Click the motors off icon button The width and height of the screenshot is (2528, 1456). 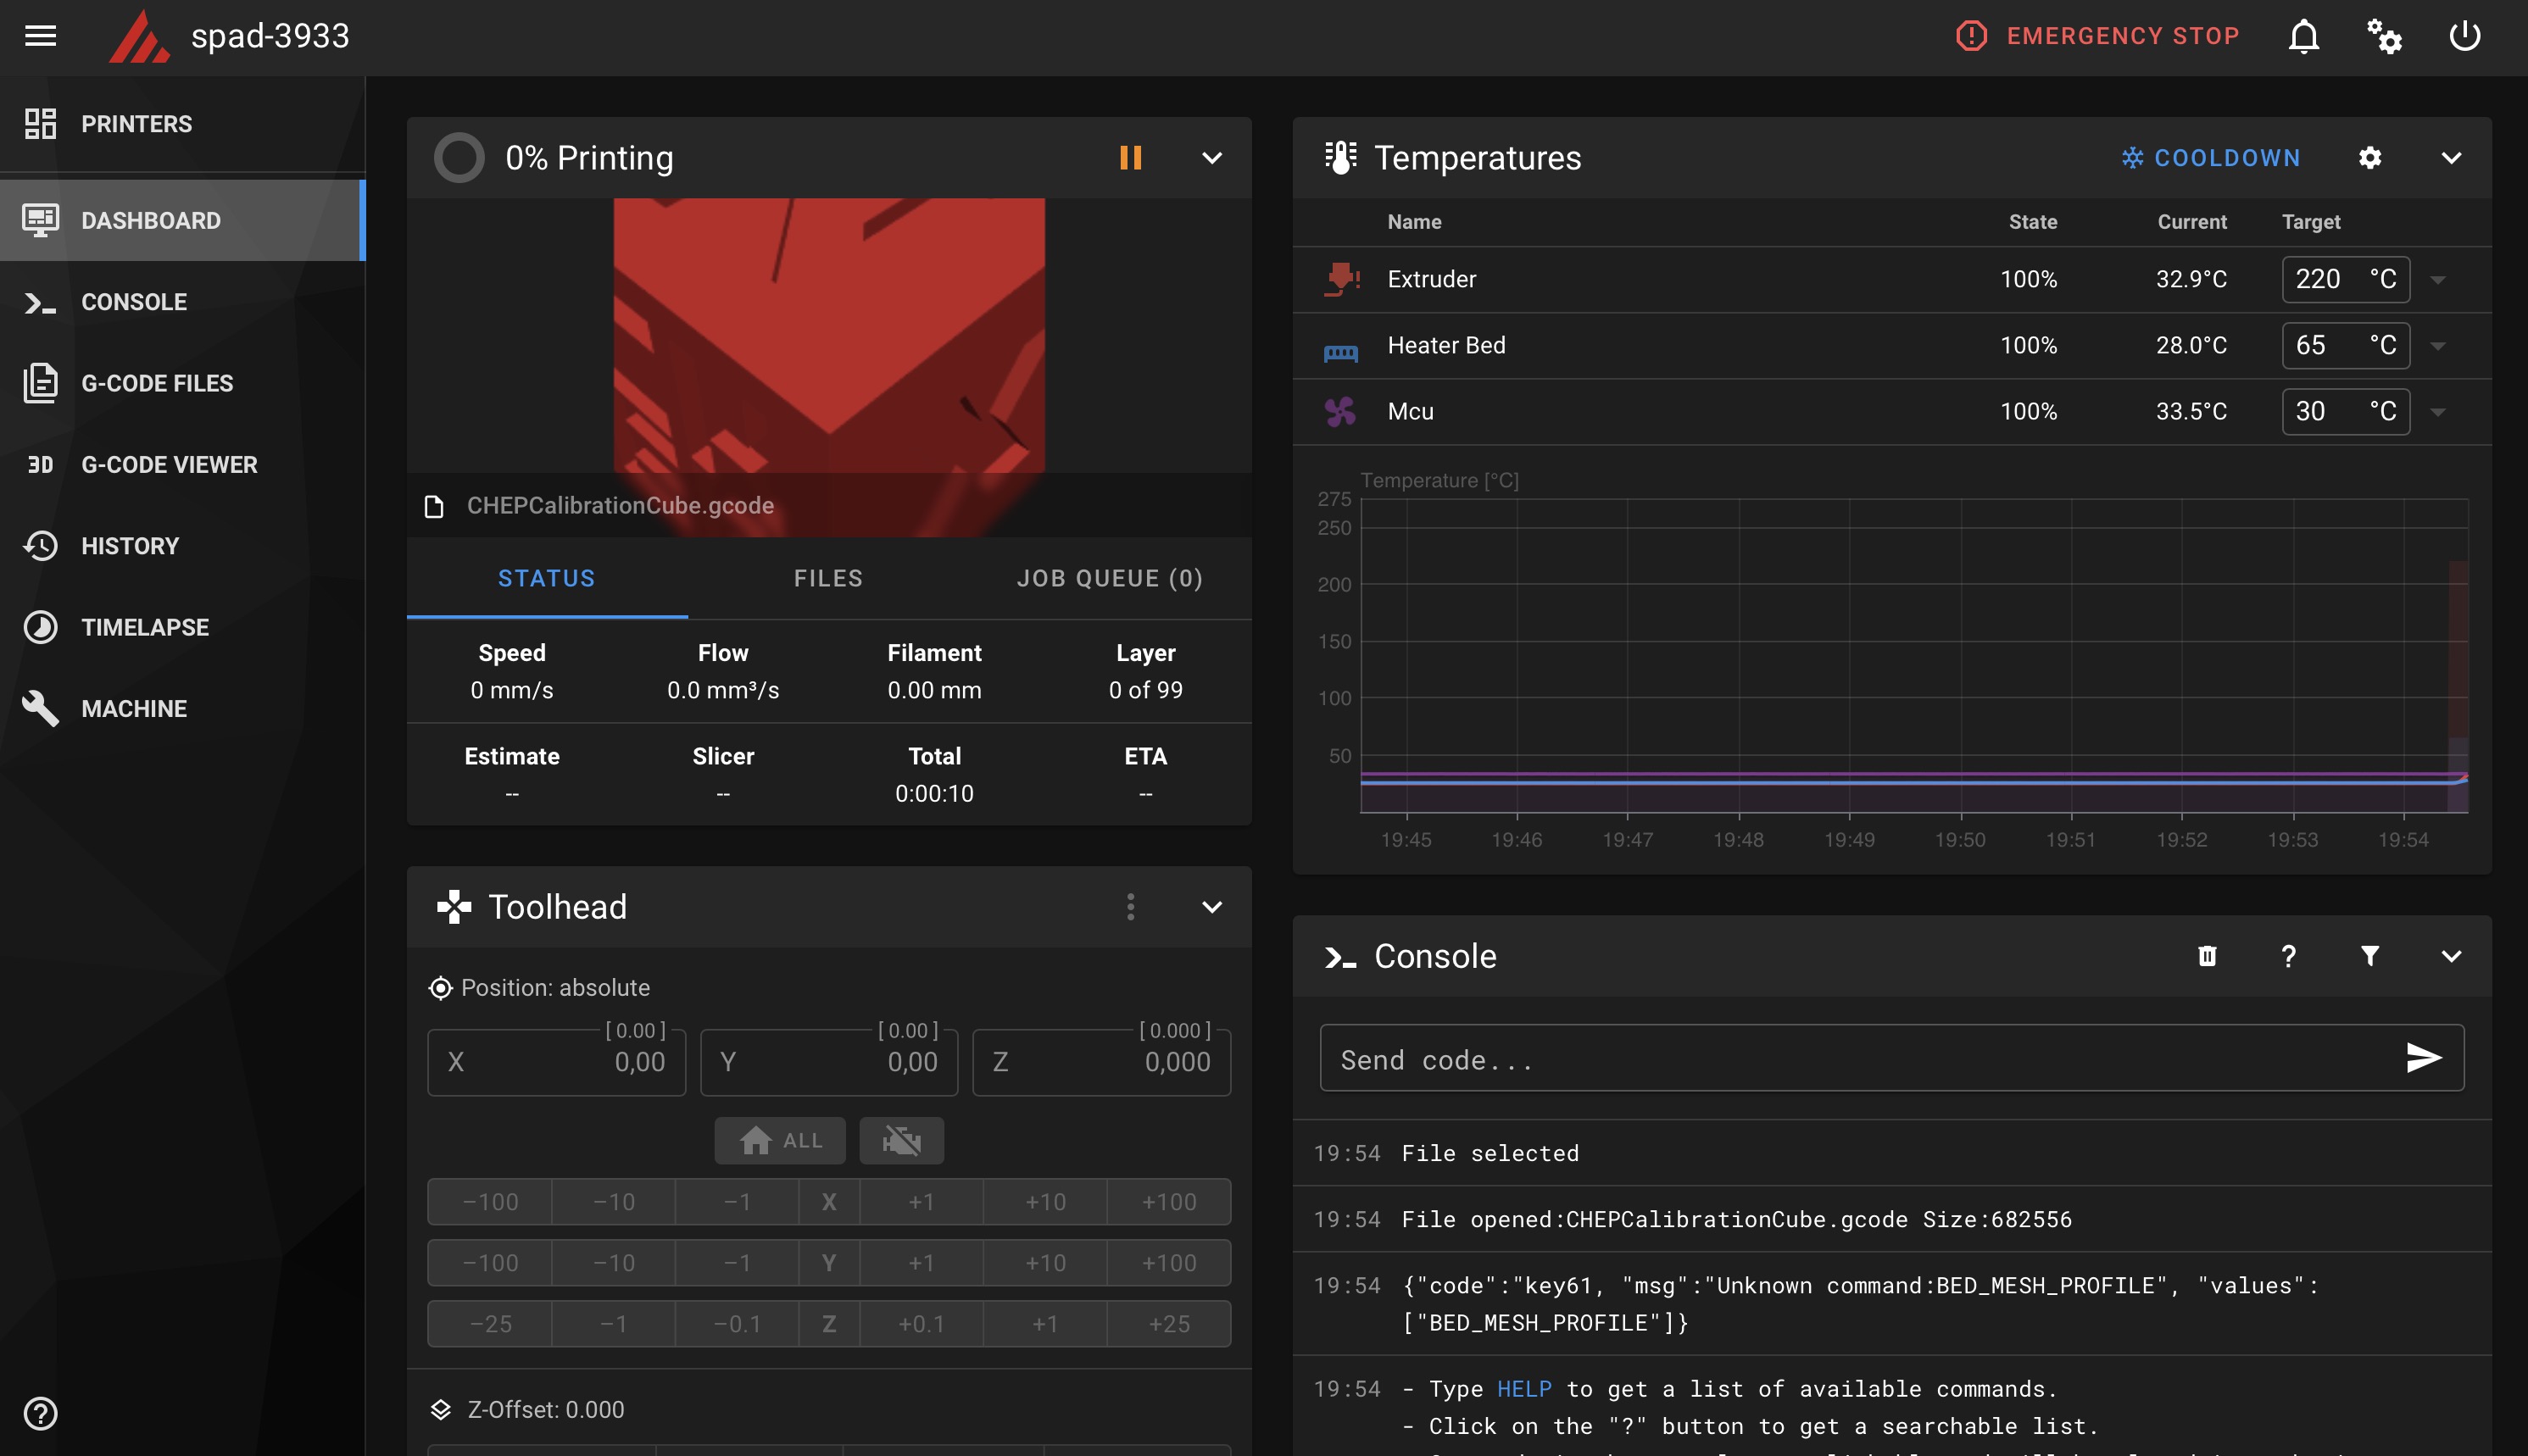tap(901, 1140)
